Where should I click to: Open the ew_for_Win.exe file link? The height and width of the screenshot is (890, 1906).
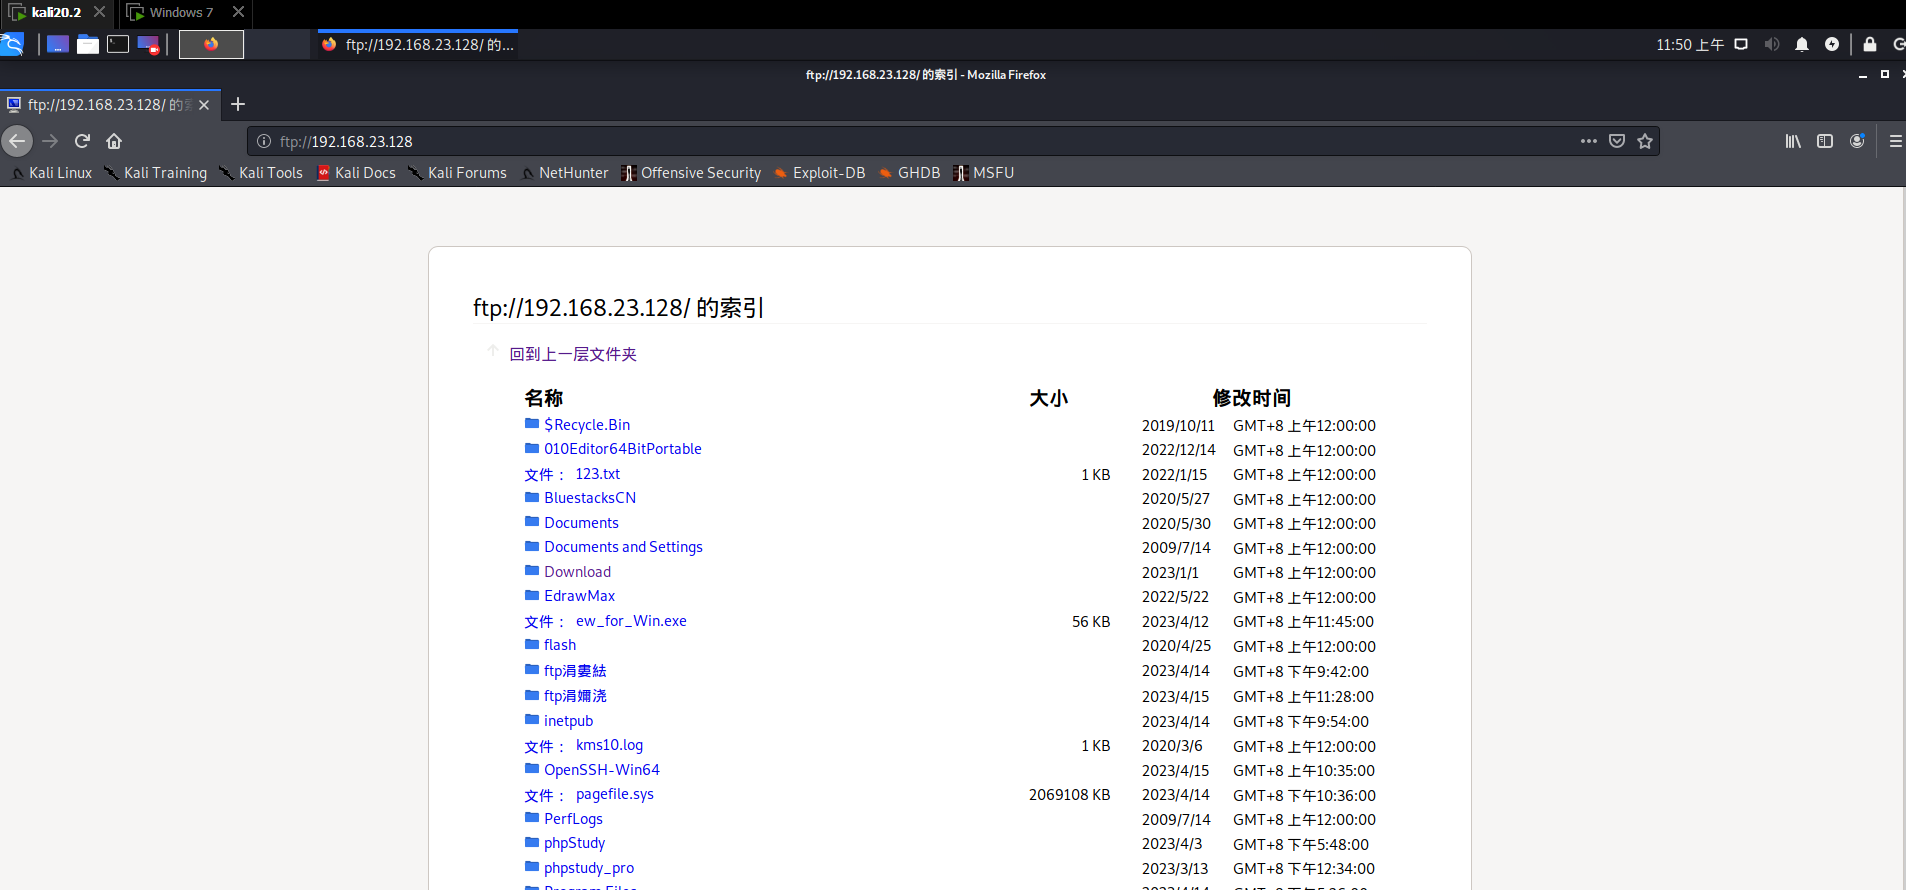631,621
